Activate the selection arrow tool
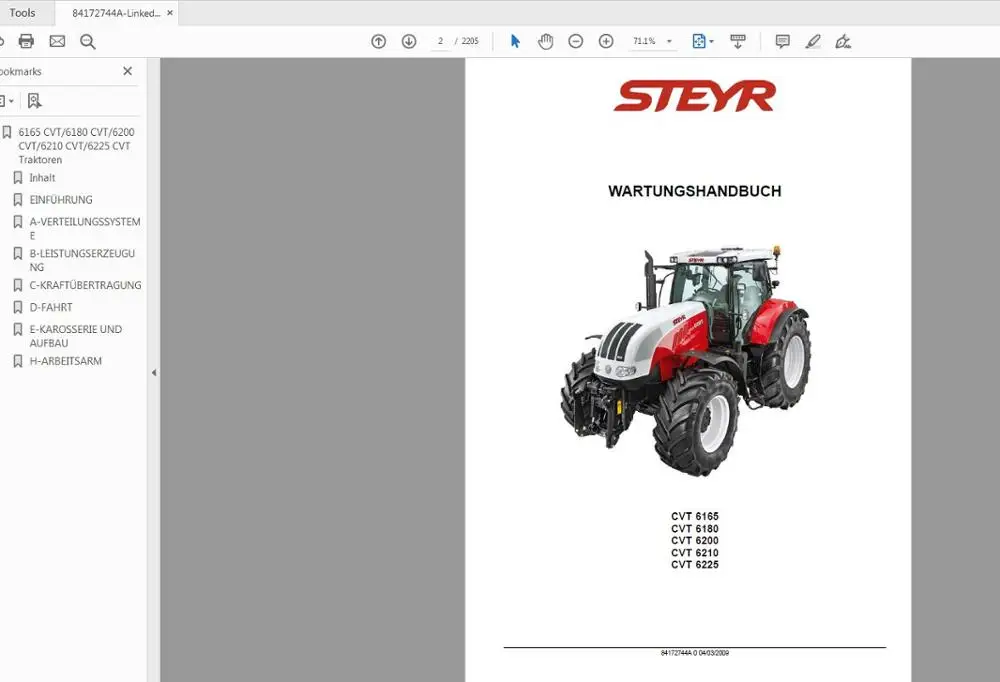 pos(514,41)
